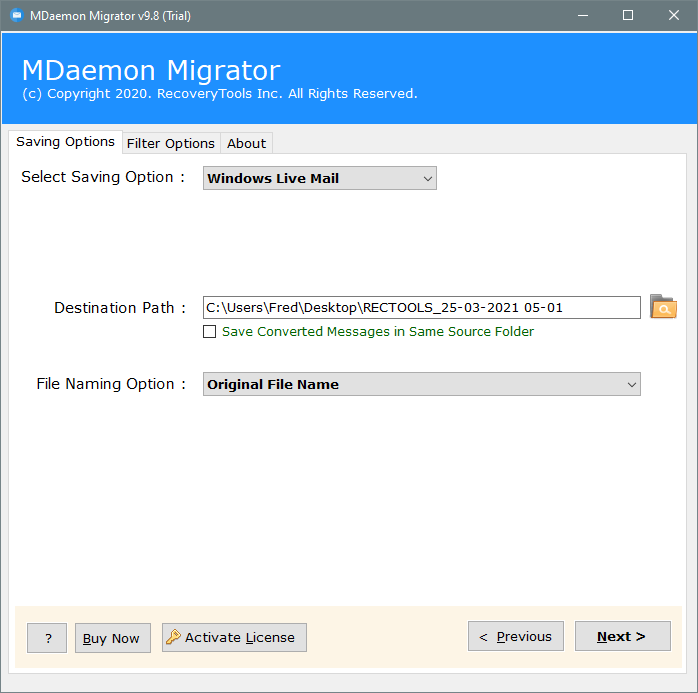Close the MDaemon Migrator window
Screen dimensions: 698x693
pos(674,16)
